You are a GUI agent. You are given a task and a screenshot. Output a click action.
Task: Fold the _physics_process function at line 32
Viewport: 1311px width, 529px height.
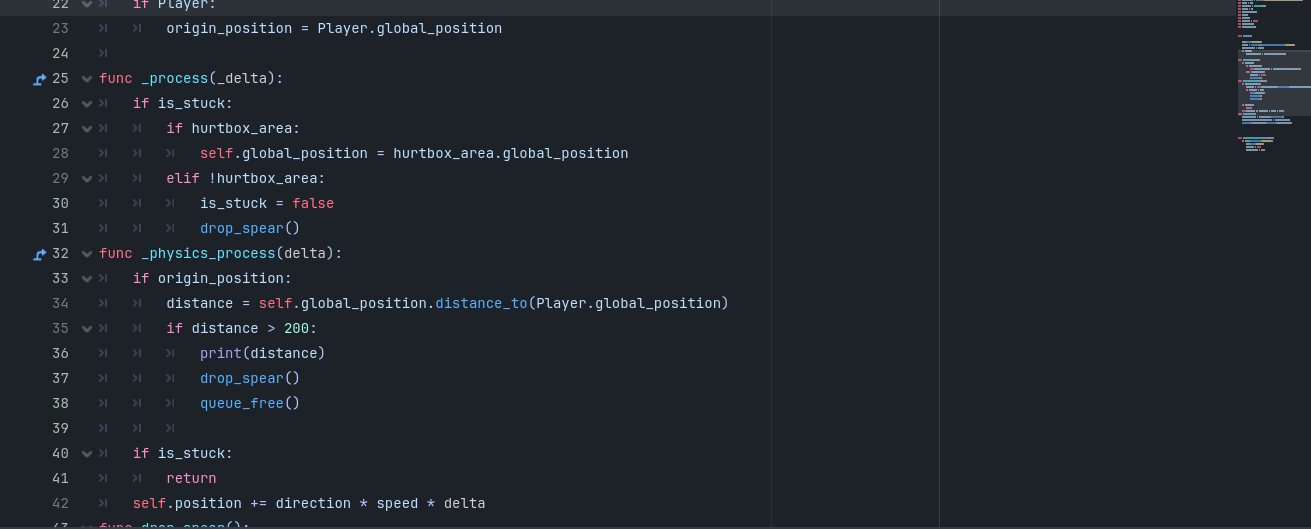[x=87, y=254]
